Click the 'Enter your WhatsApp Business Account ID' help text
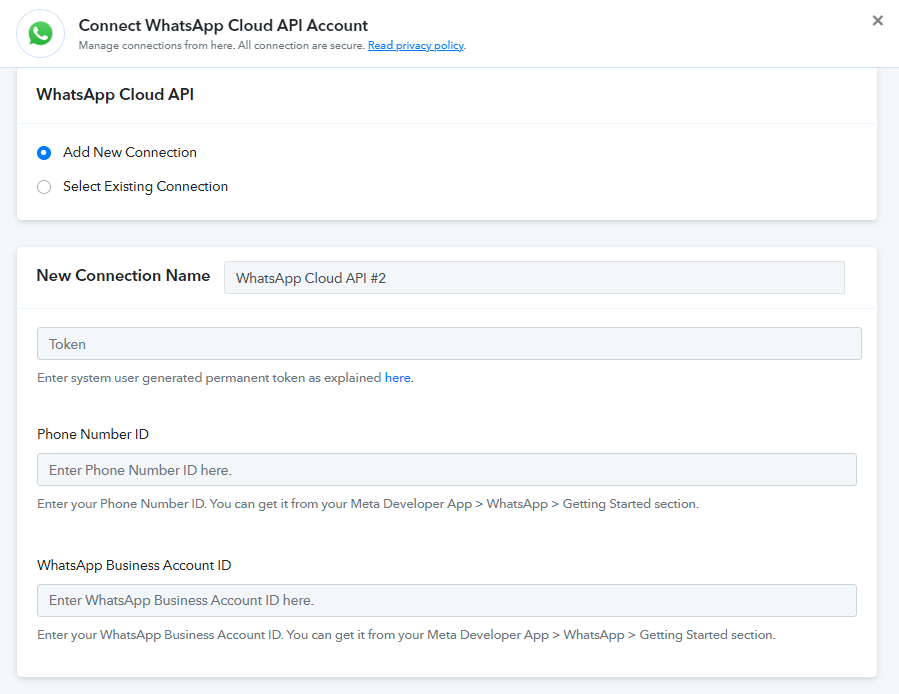Screen dimensions: 899x694 pyautogui.click(x=406, y=635)
